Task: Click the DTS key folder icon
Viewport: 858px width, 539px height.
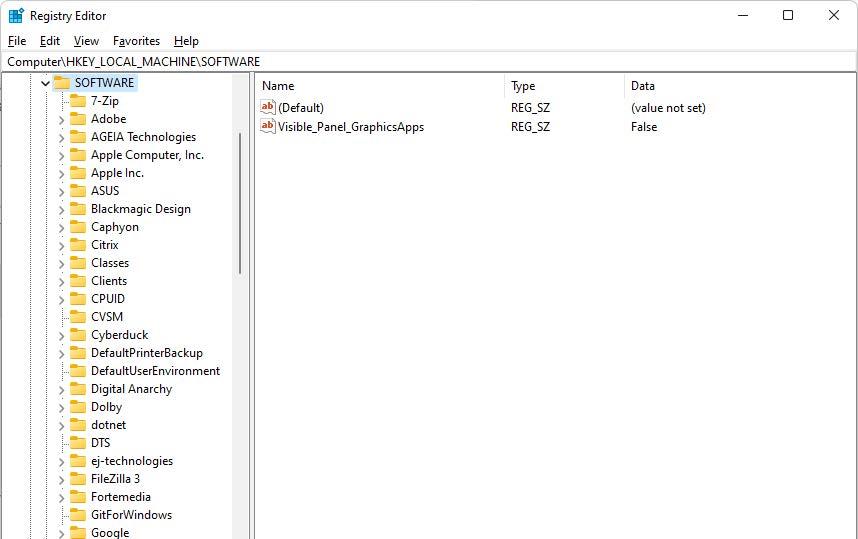Action: [x=78, y=443]
